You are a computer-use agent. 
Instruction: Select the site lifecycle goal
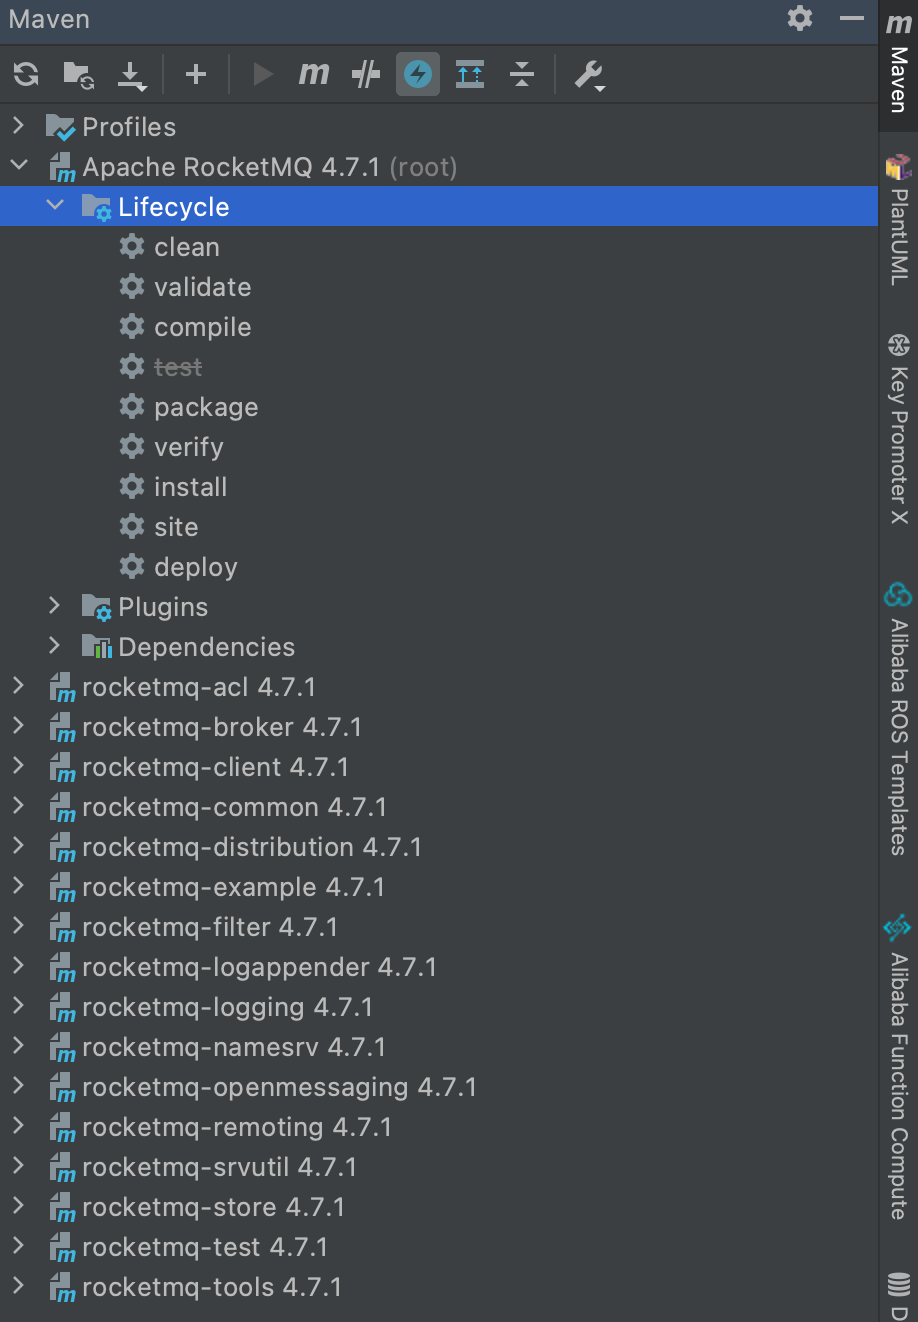tap(176, 527)
